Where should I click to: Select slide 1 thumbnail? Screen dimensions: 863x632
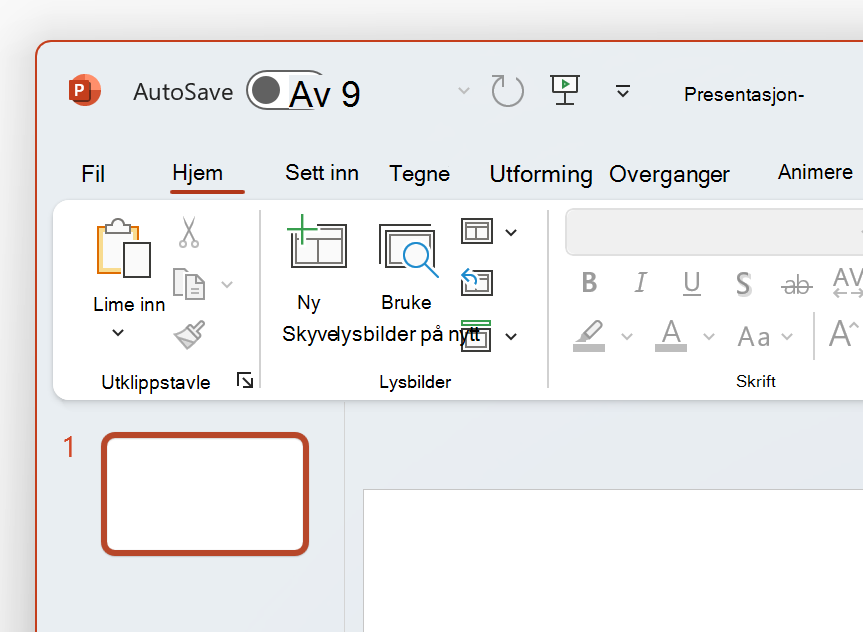(x=205, y=494)
